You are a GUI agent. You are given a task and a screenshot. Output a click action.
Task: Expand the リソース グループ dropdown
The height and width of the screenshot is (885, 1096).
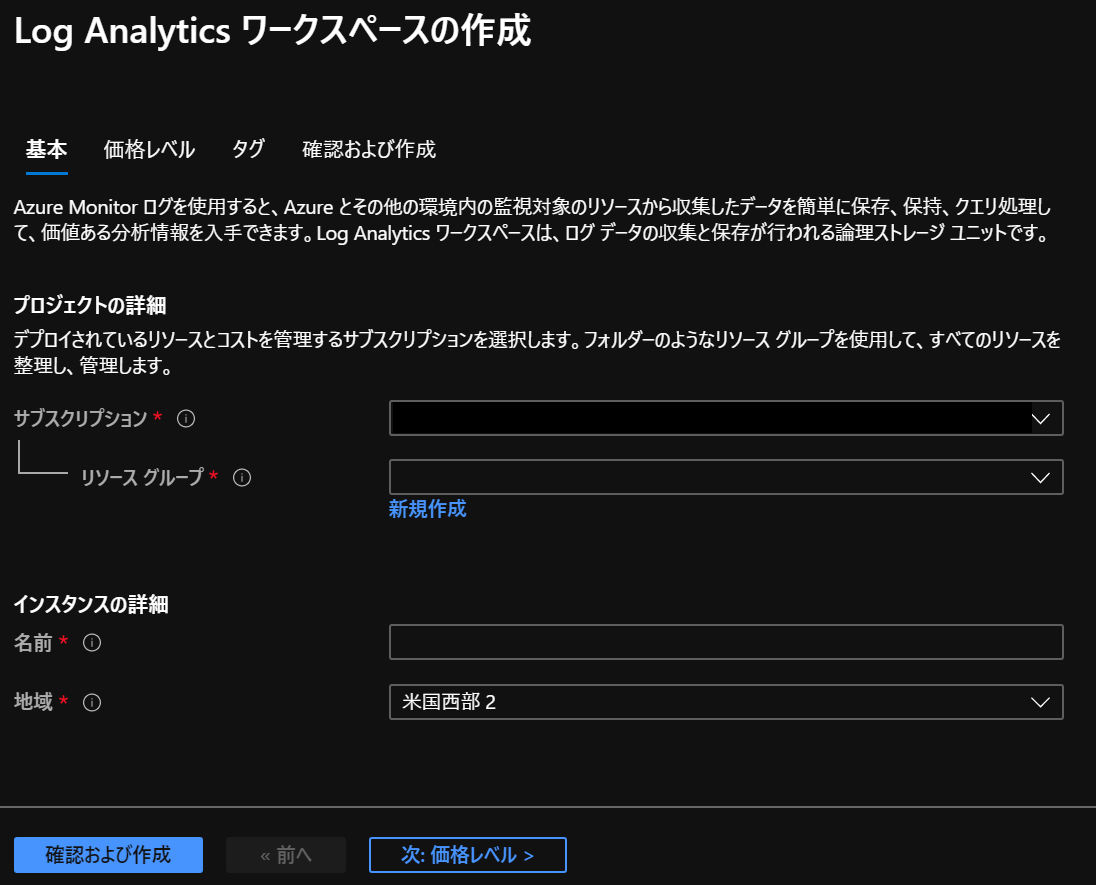click(726, 477)
